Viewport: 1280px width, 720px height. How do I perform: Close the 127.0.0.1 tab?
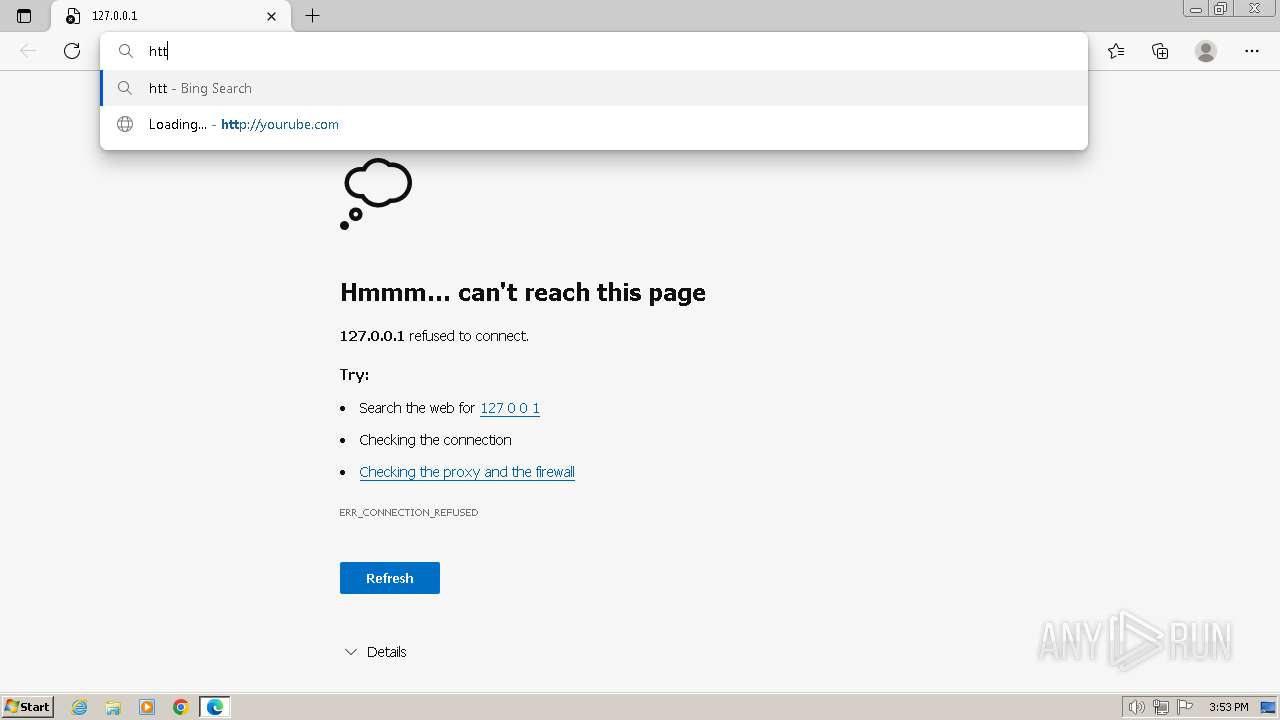[x=271, y=16]
